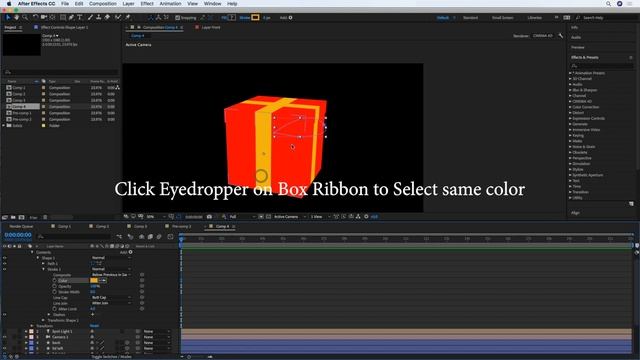Click the Add button beside Contents

tap(126, 252)
